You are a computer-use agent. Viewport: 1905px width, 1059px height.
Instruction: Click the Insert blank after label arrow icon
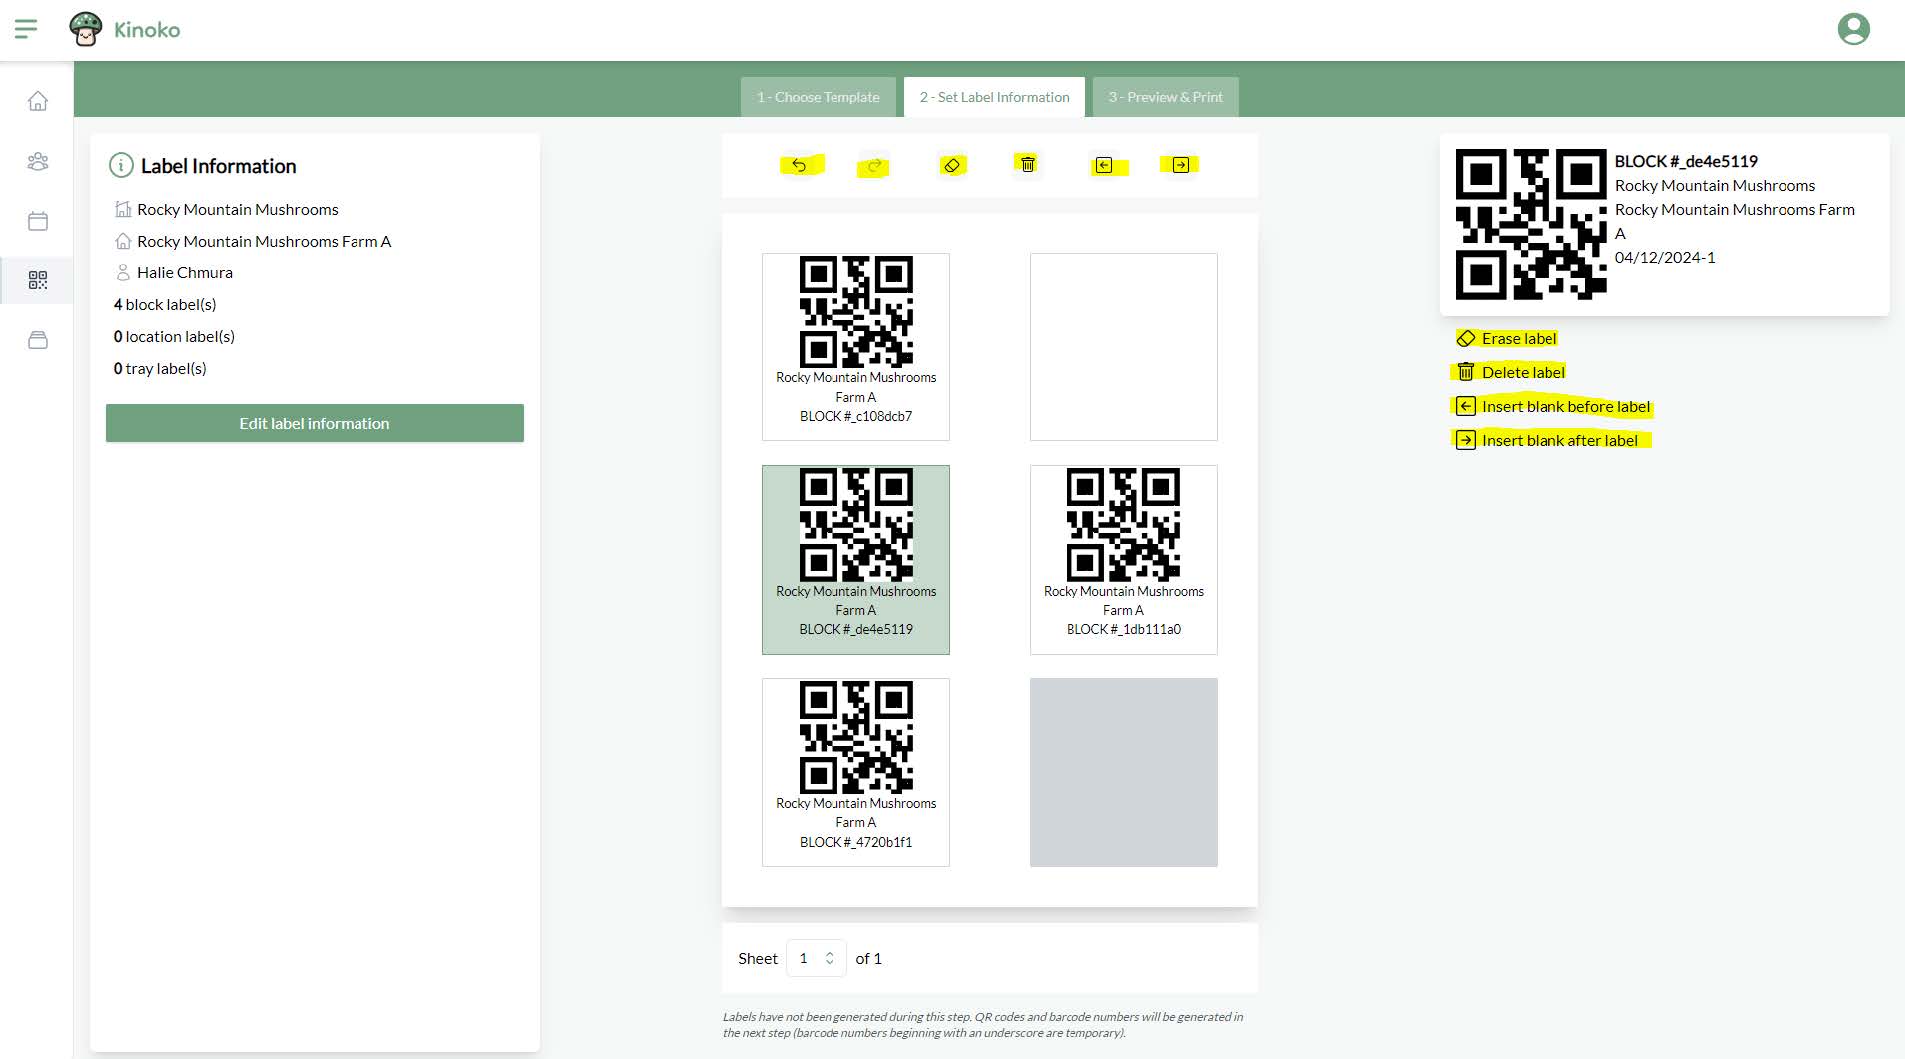point(1179,165)
